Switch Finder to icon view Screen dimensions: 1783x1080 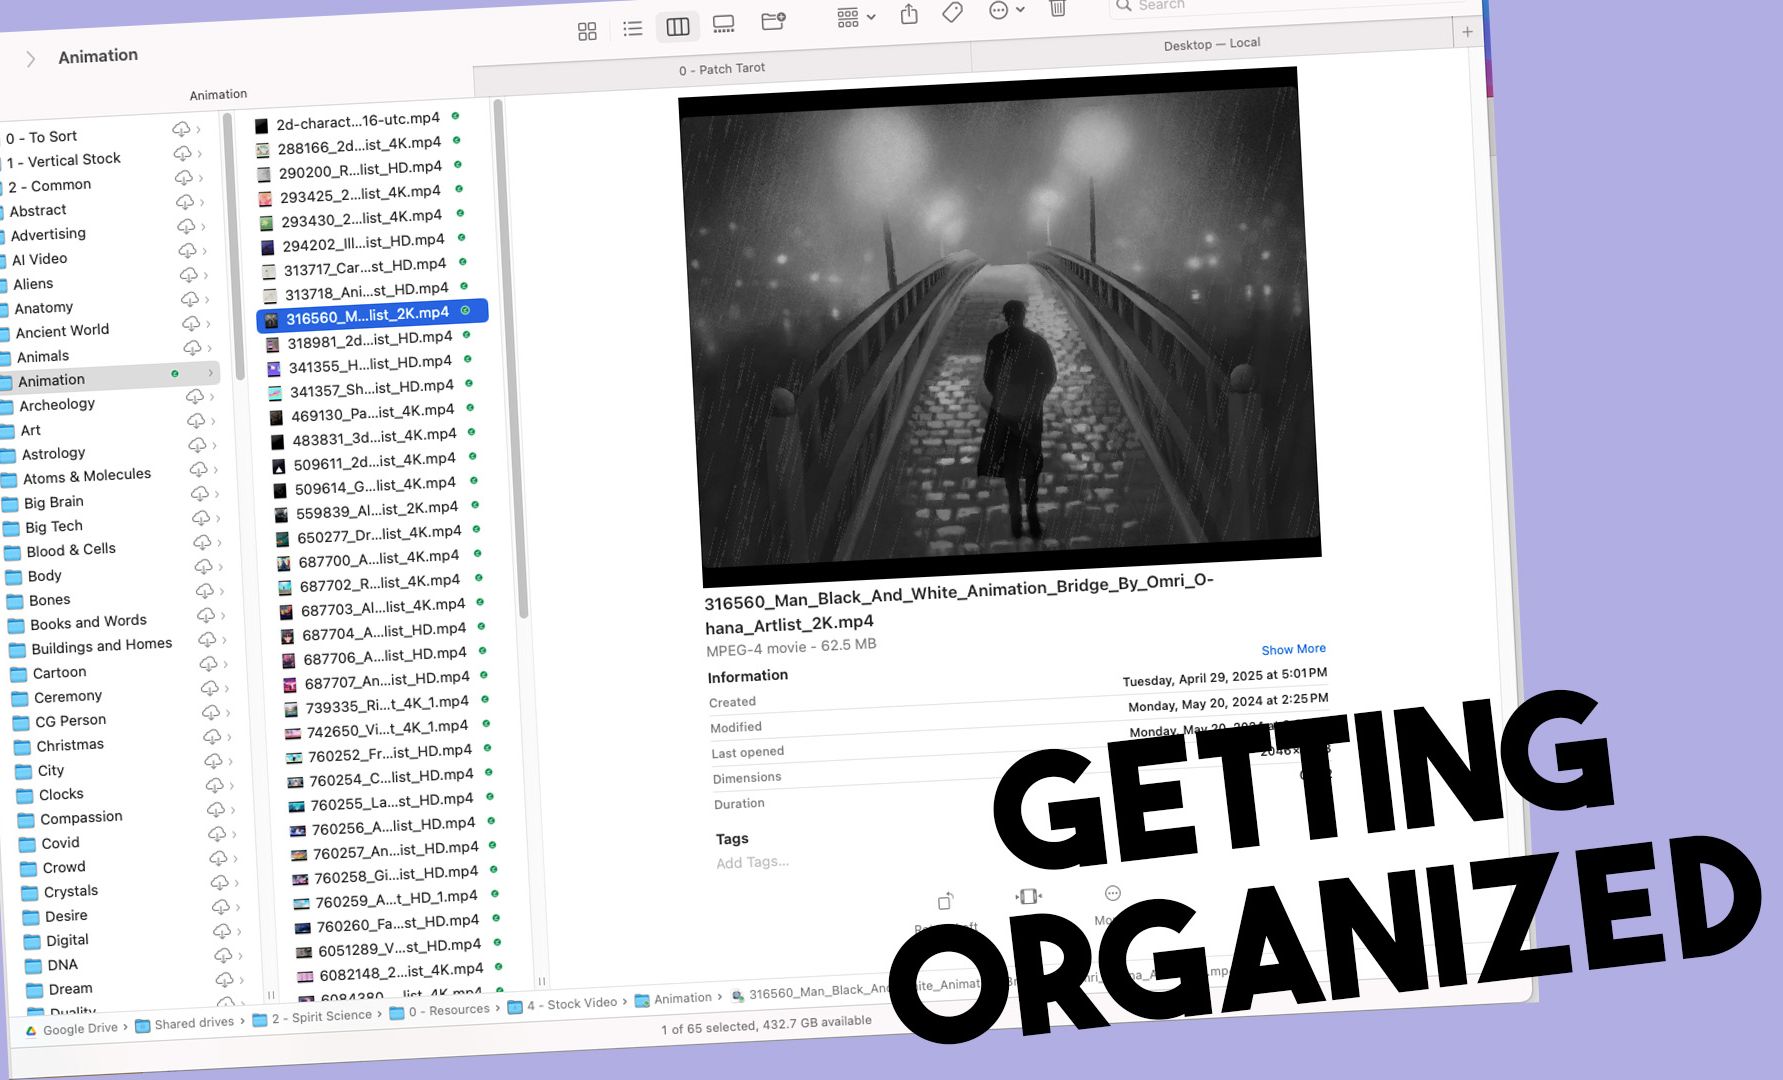point(587,31)
